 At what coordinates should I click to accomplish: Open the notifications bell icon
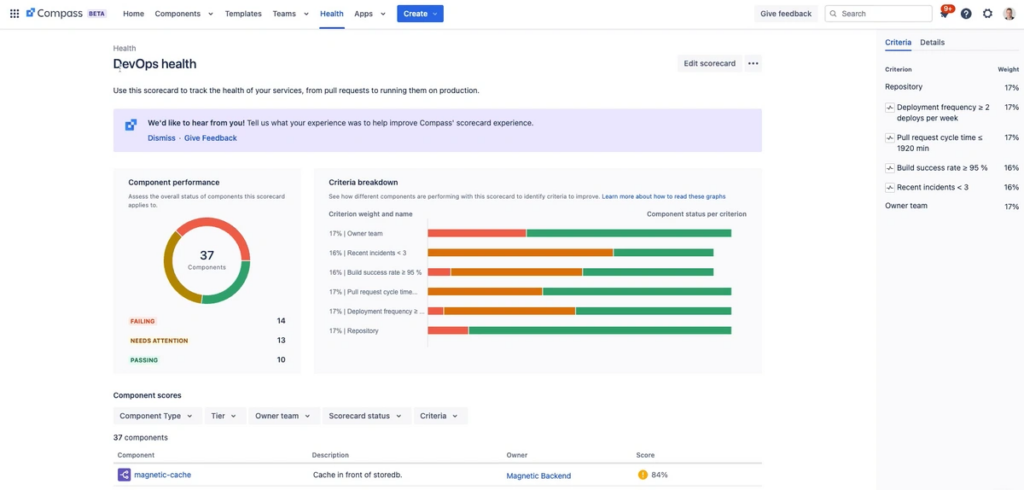(x=944, y=14)
